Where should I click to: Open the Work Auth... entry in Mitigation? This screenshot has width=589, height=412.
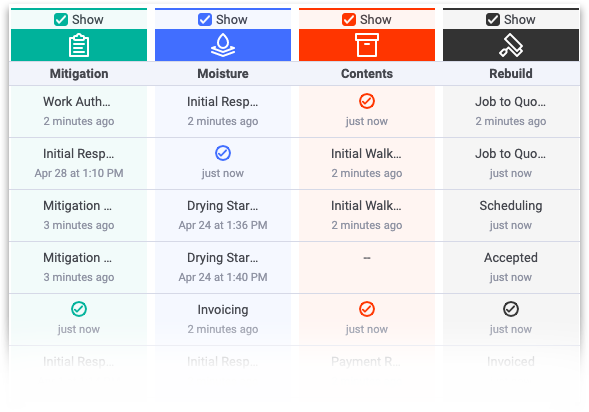77,101
